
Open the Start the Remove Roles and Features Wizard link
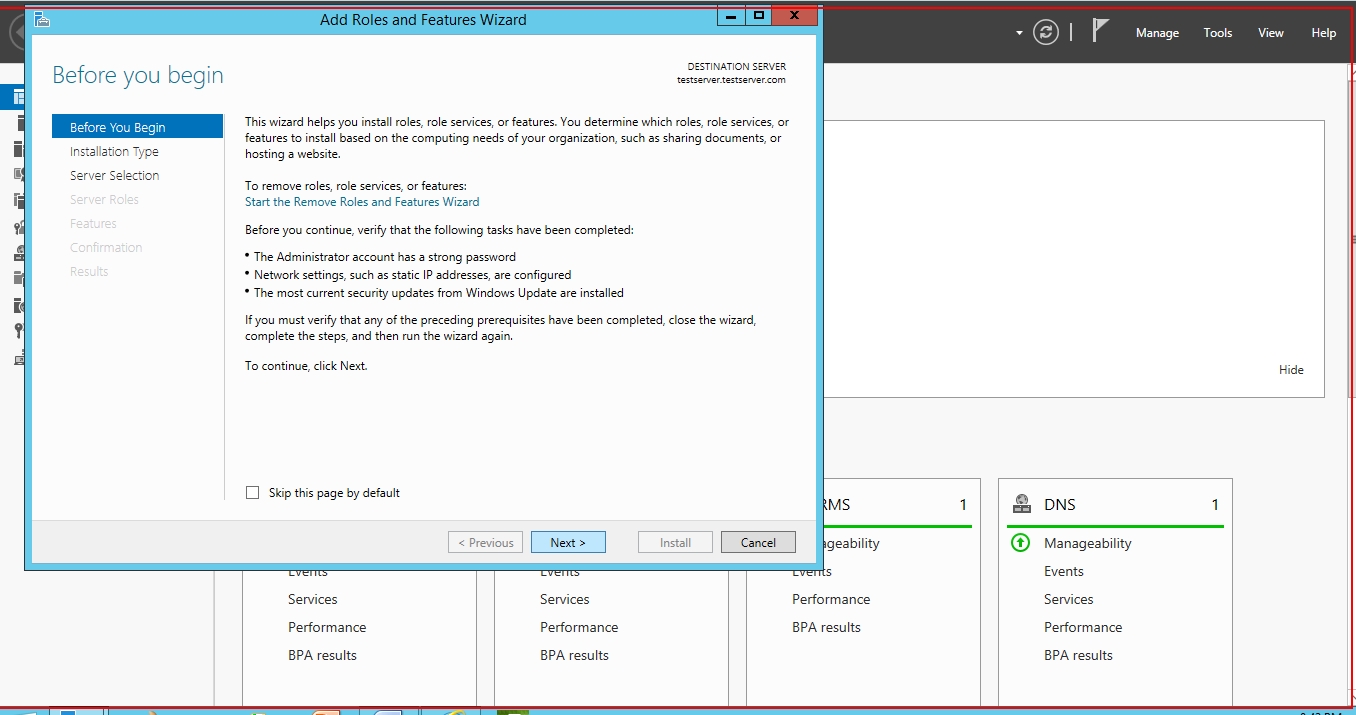tap(362, 202)
